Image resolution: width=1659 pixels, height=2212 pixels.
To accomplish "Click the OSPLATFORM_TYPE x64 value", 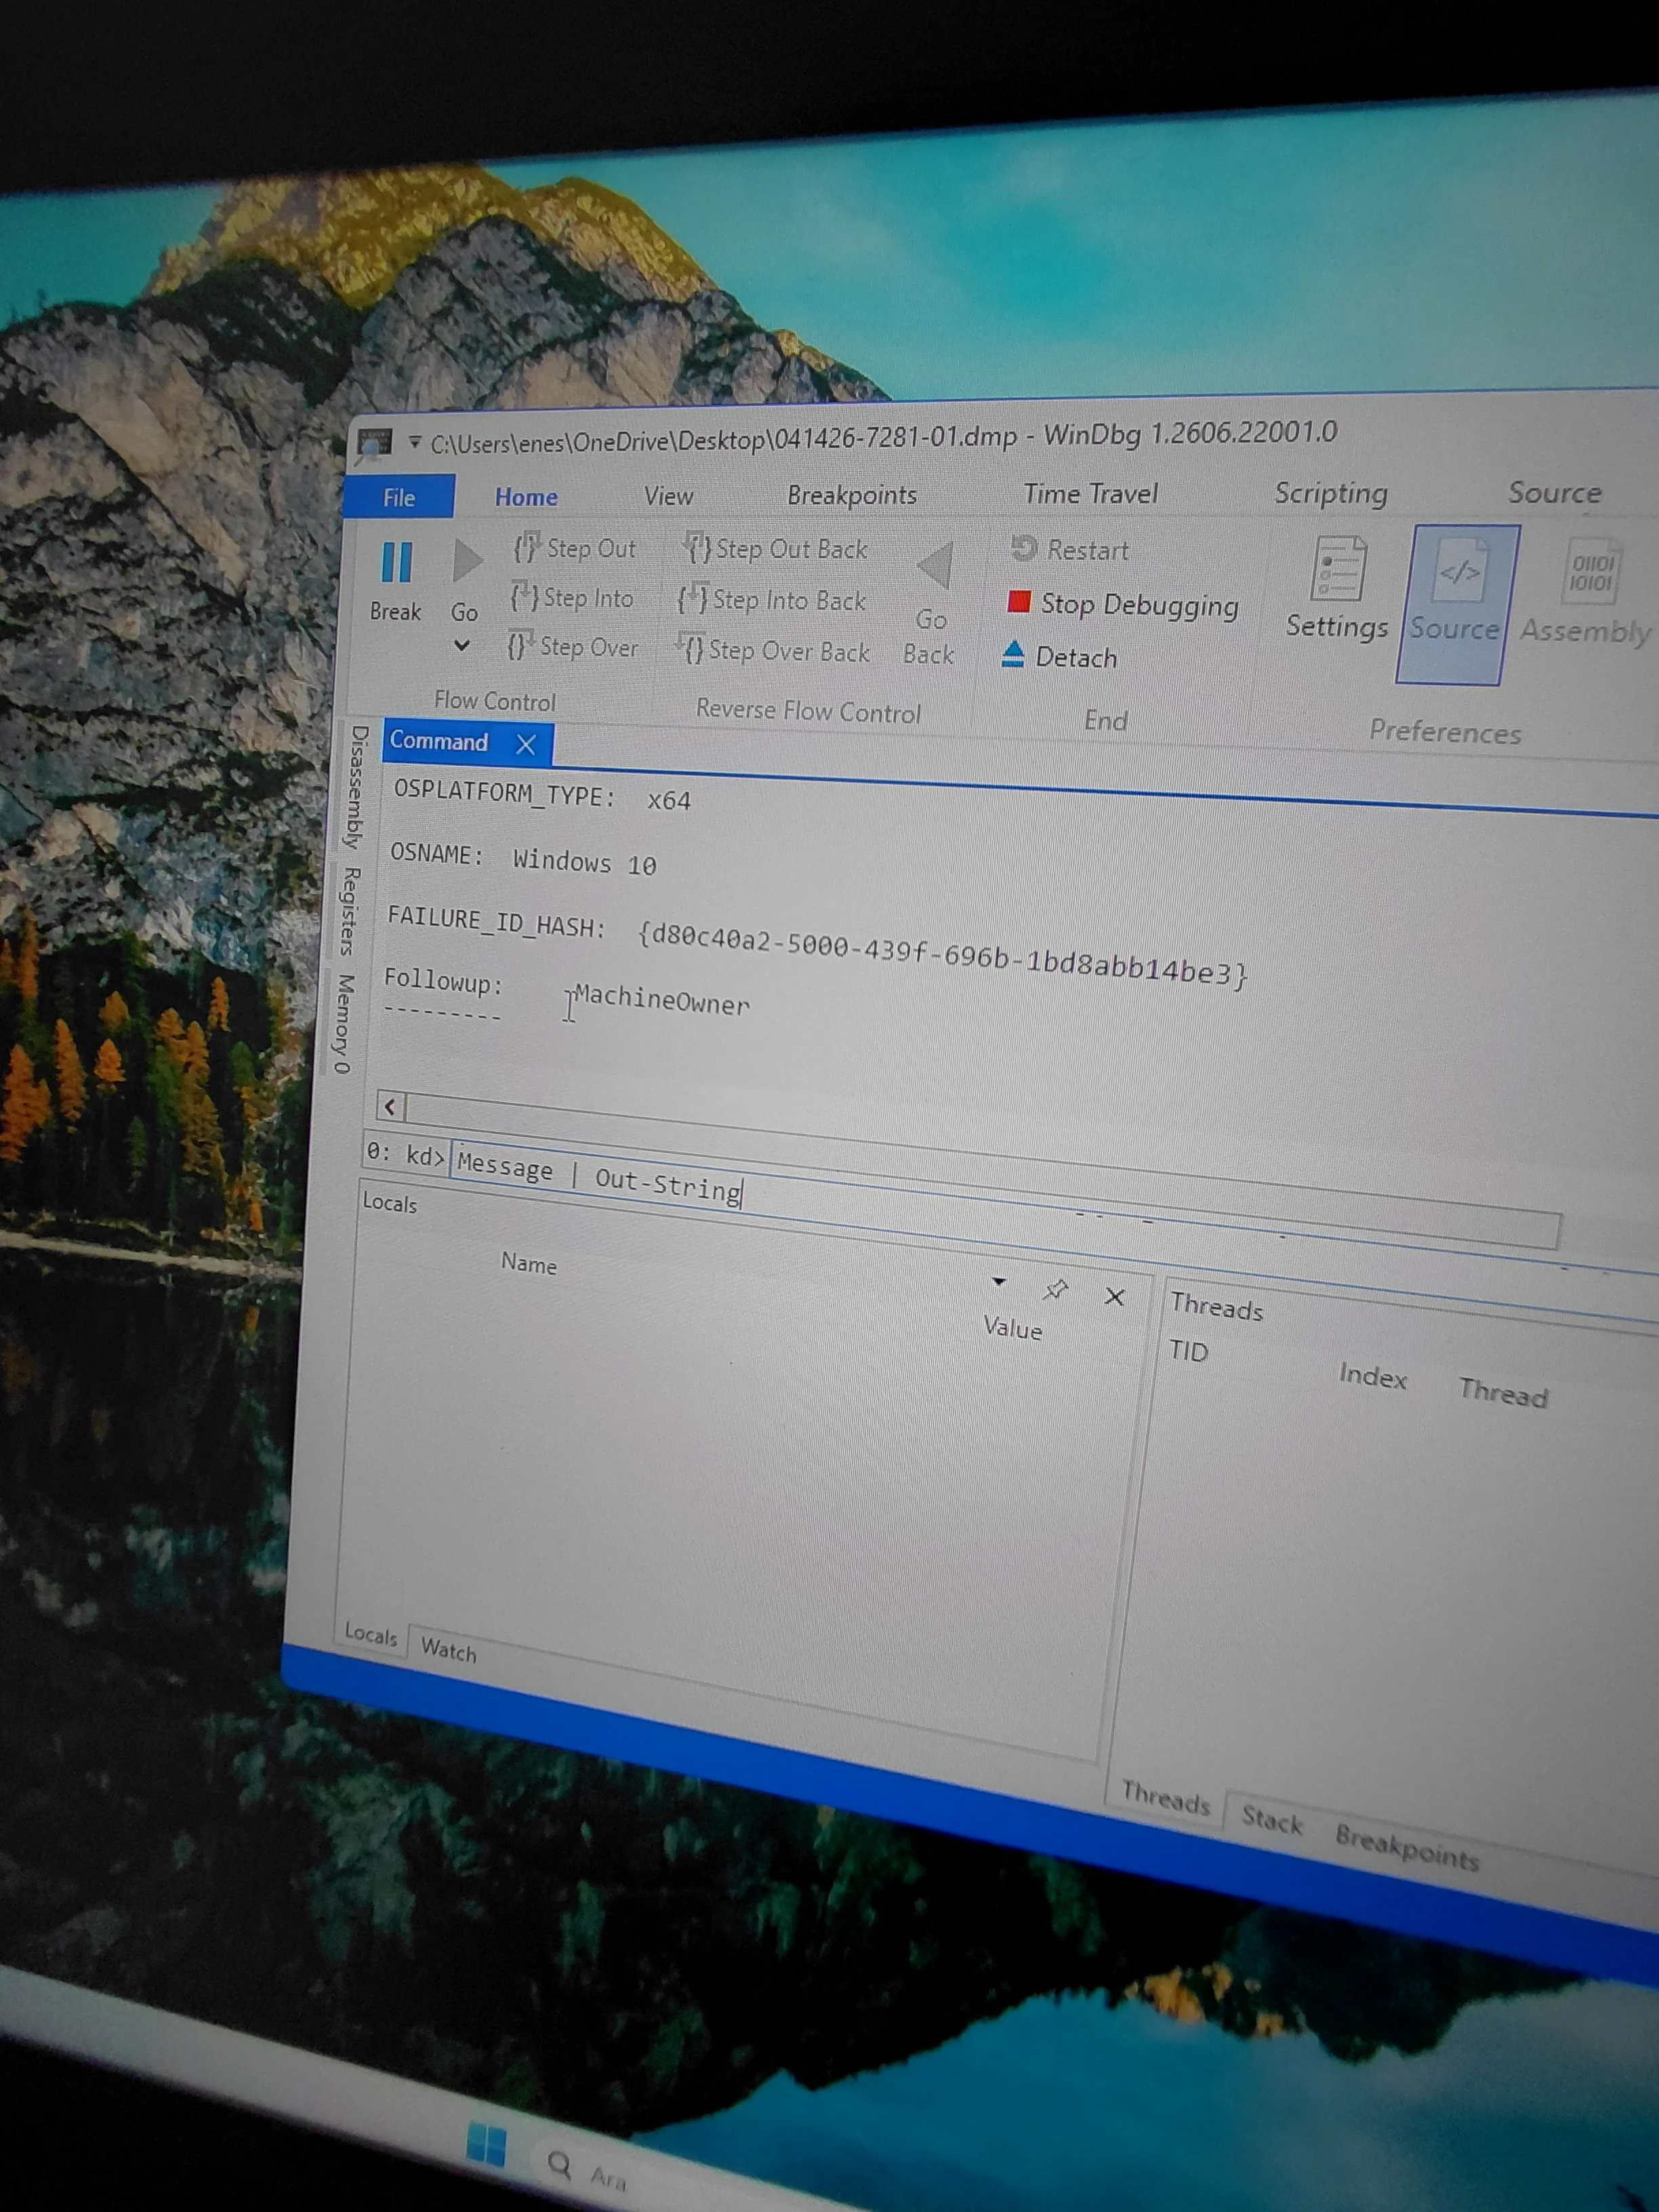I will pyautogui.click(x=669, y=800).
